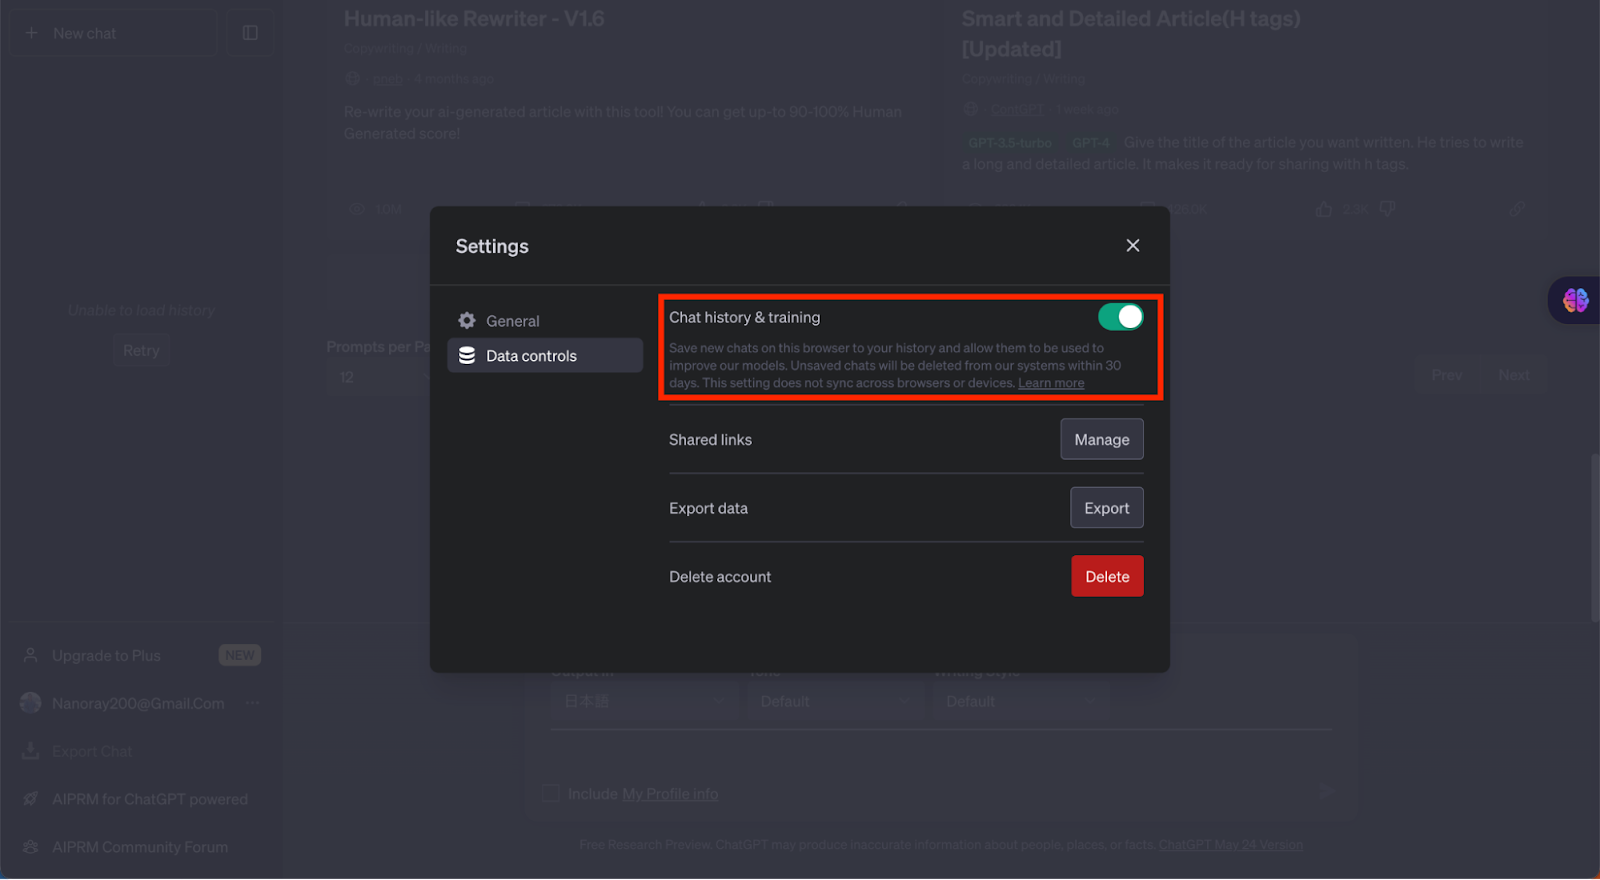The image size is (1600, 880).
Task: Open the Nanoray200@Gmail.Com account menu
Action: click(x=140, y=703)
